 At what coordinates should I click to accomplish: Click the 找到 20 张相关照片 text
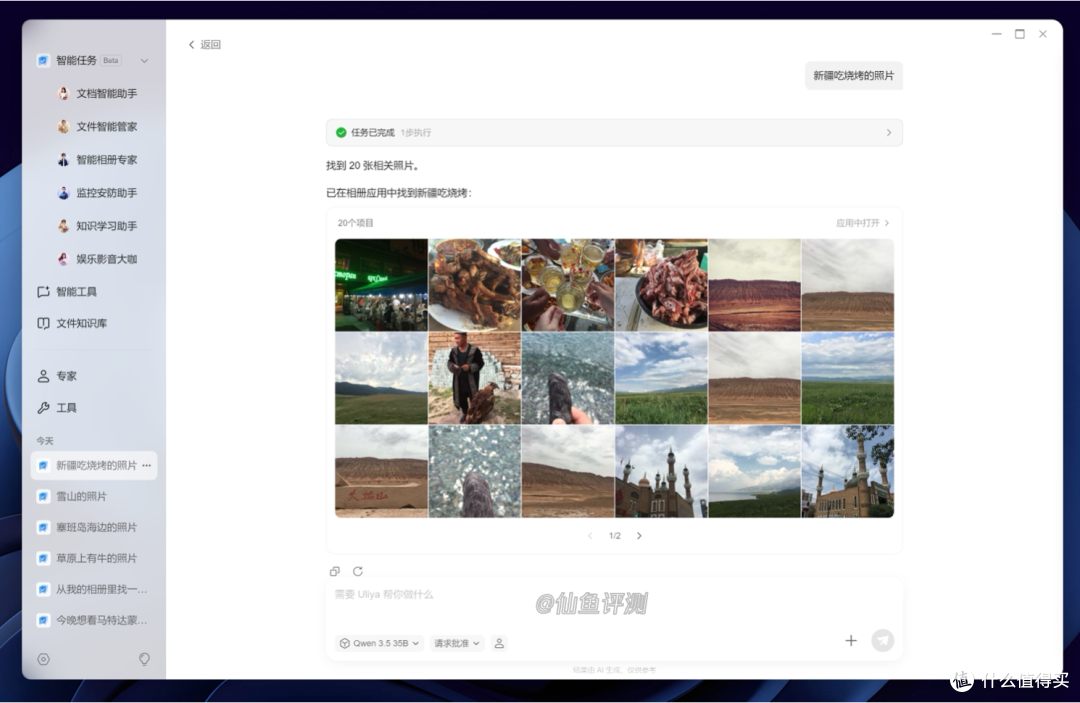pyautogui.click(x=373, y=165)
